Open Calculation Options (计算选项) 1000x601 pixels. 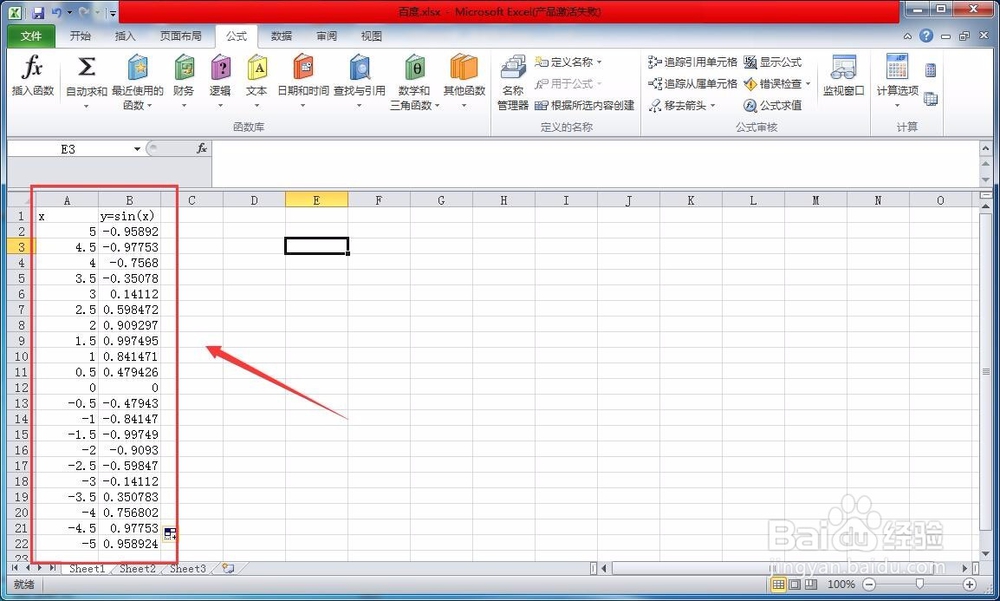point(897,80)
